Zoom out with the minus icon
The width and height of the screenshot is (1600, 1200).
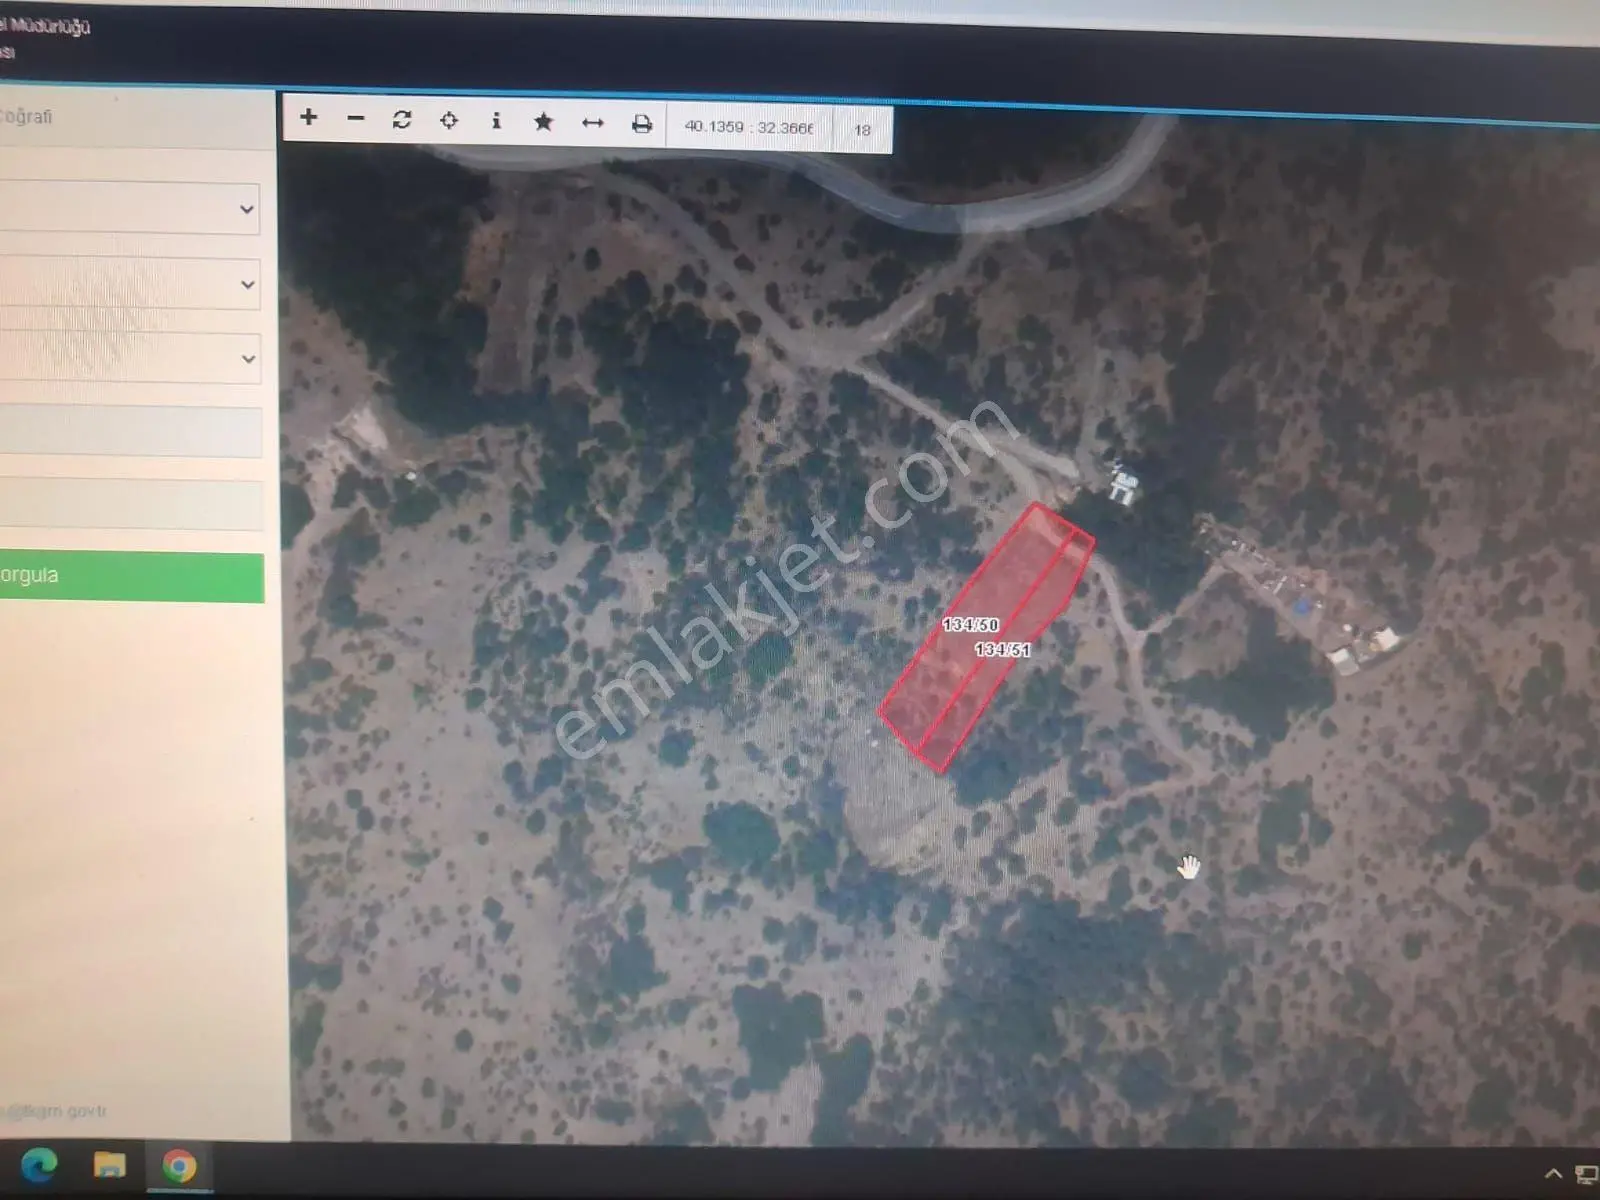click(x=355, y=118)
